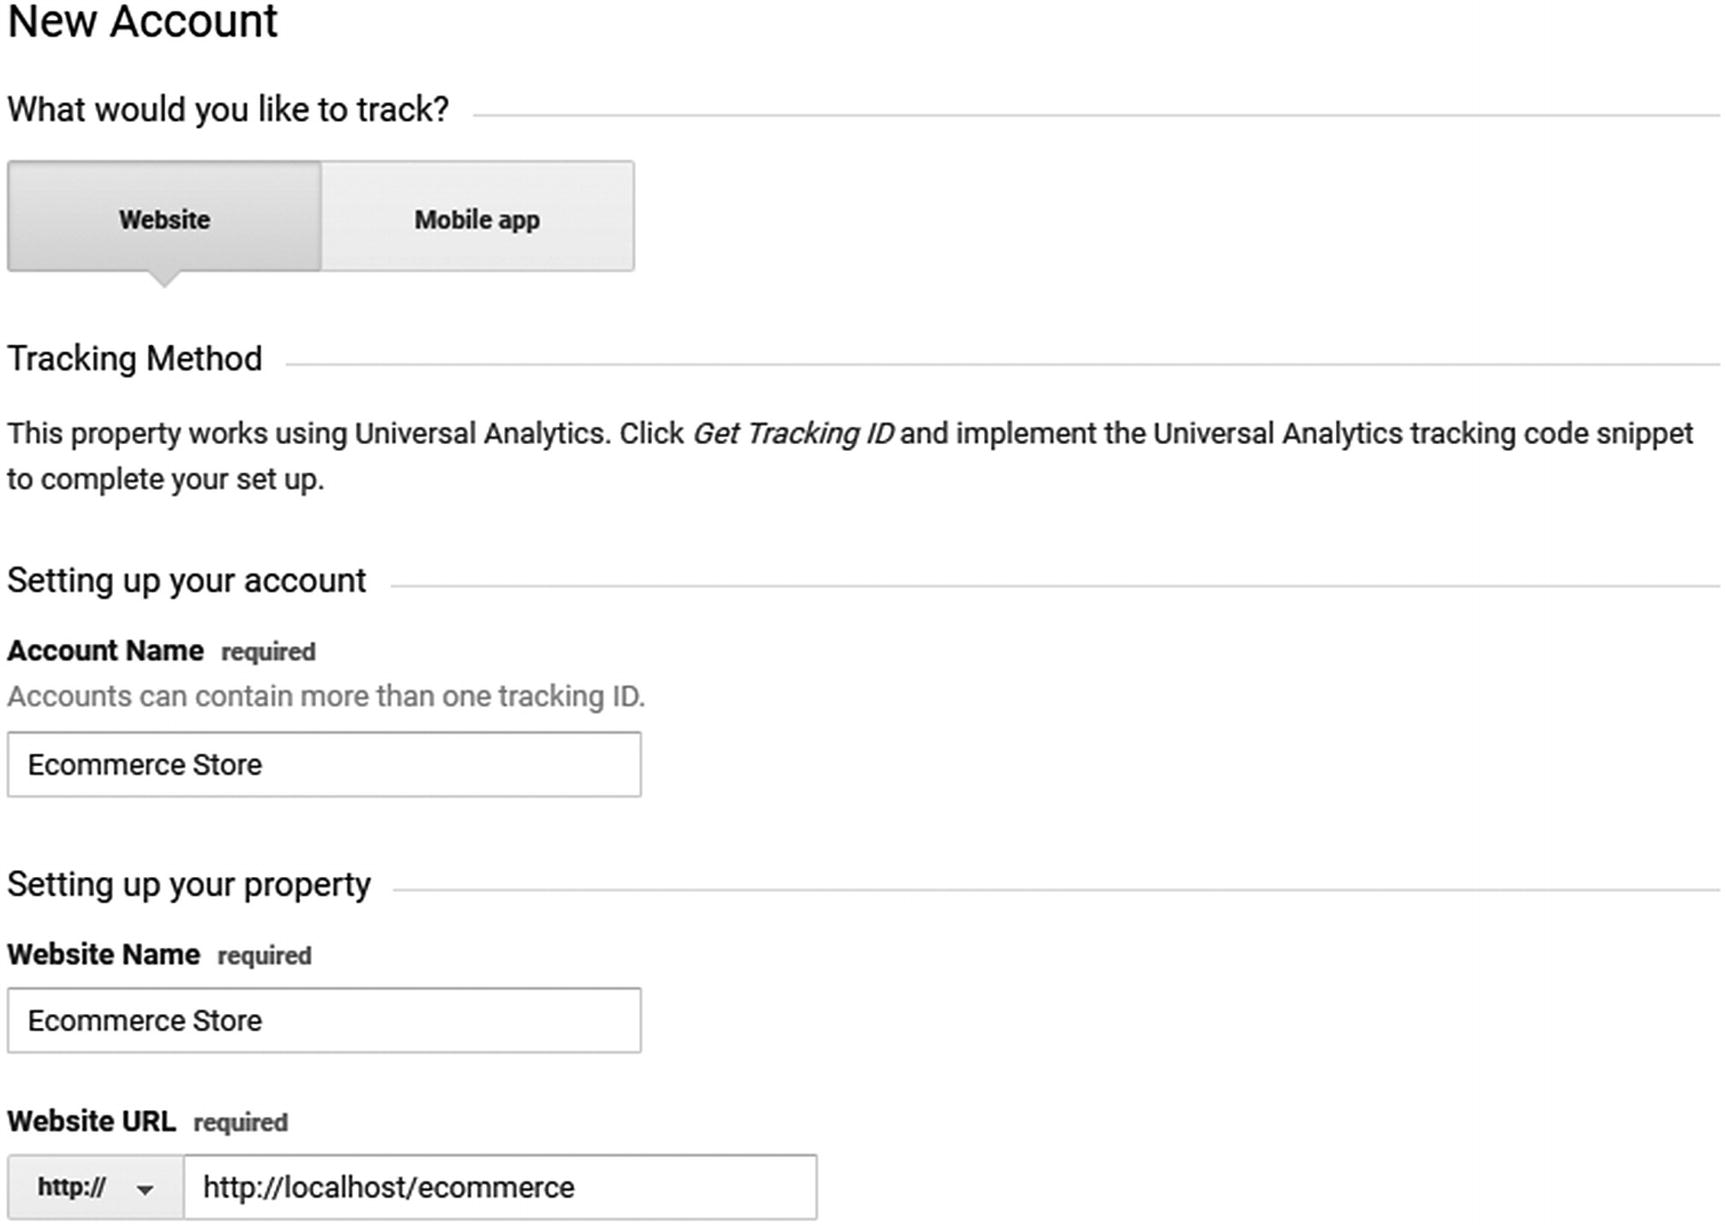Click the "required" tag beside Account Name
The height and width of the screenshot is (1225, 1725).
click(268, 652)
